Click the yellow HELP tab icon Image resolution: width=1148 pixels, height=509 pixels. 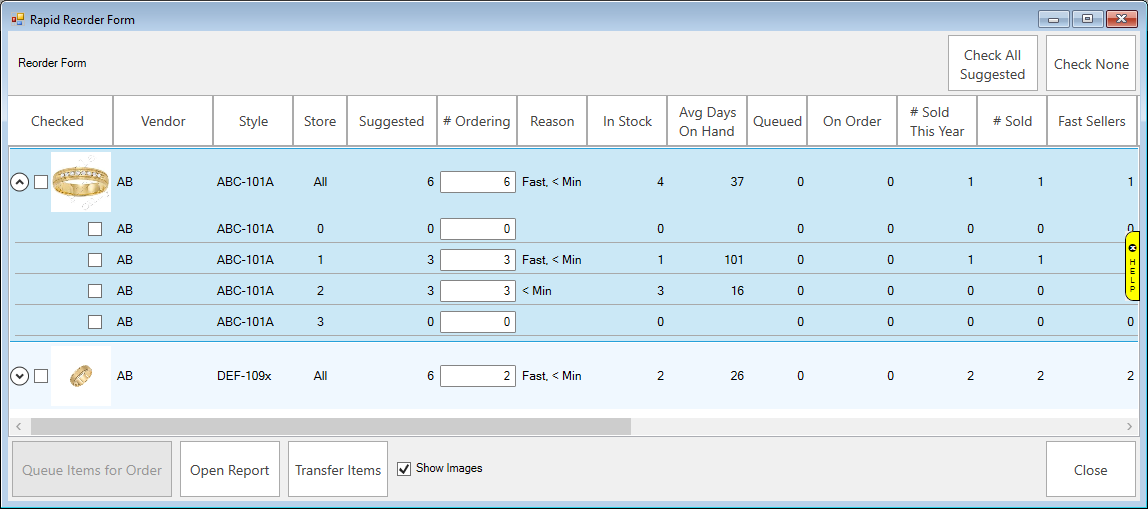point(1132,266)
